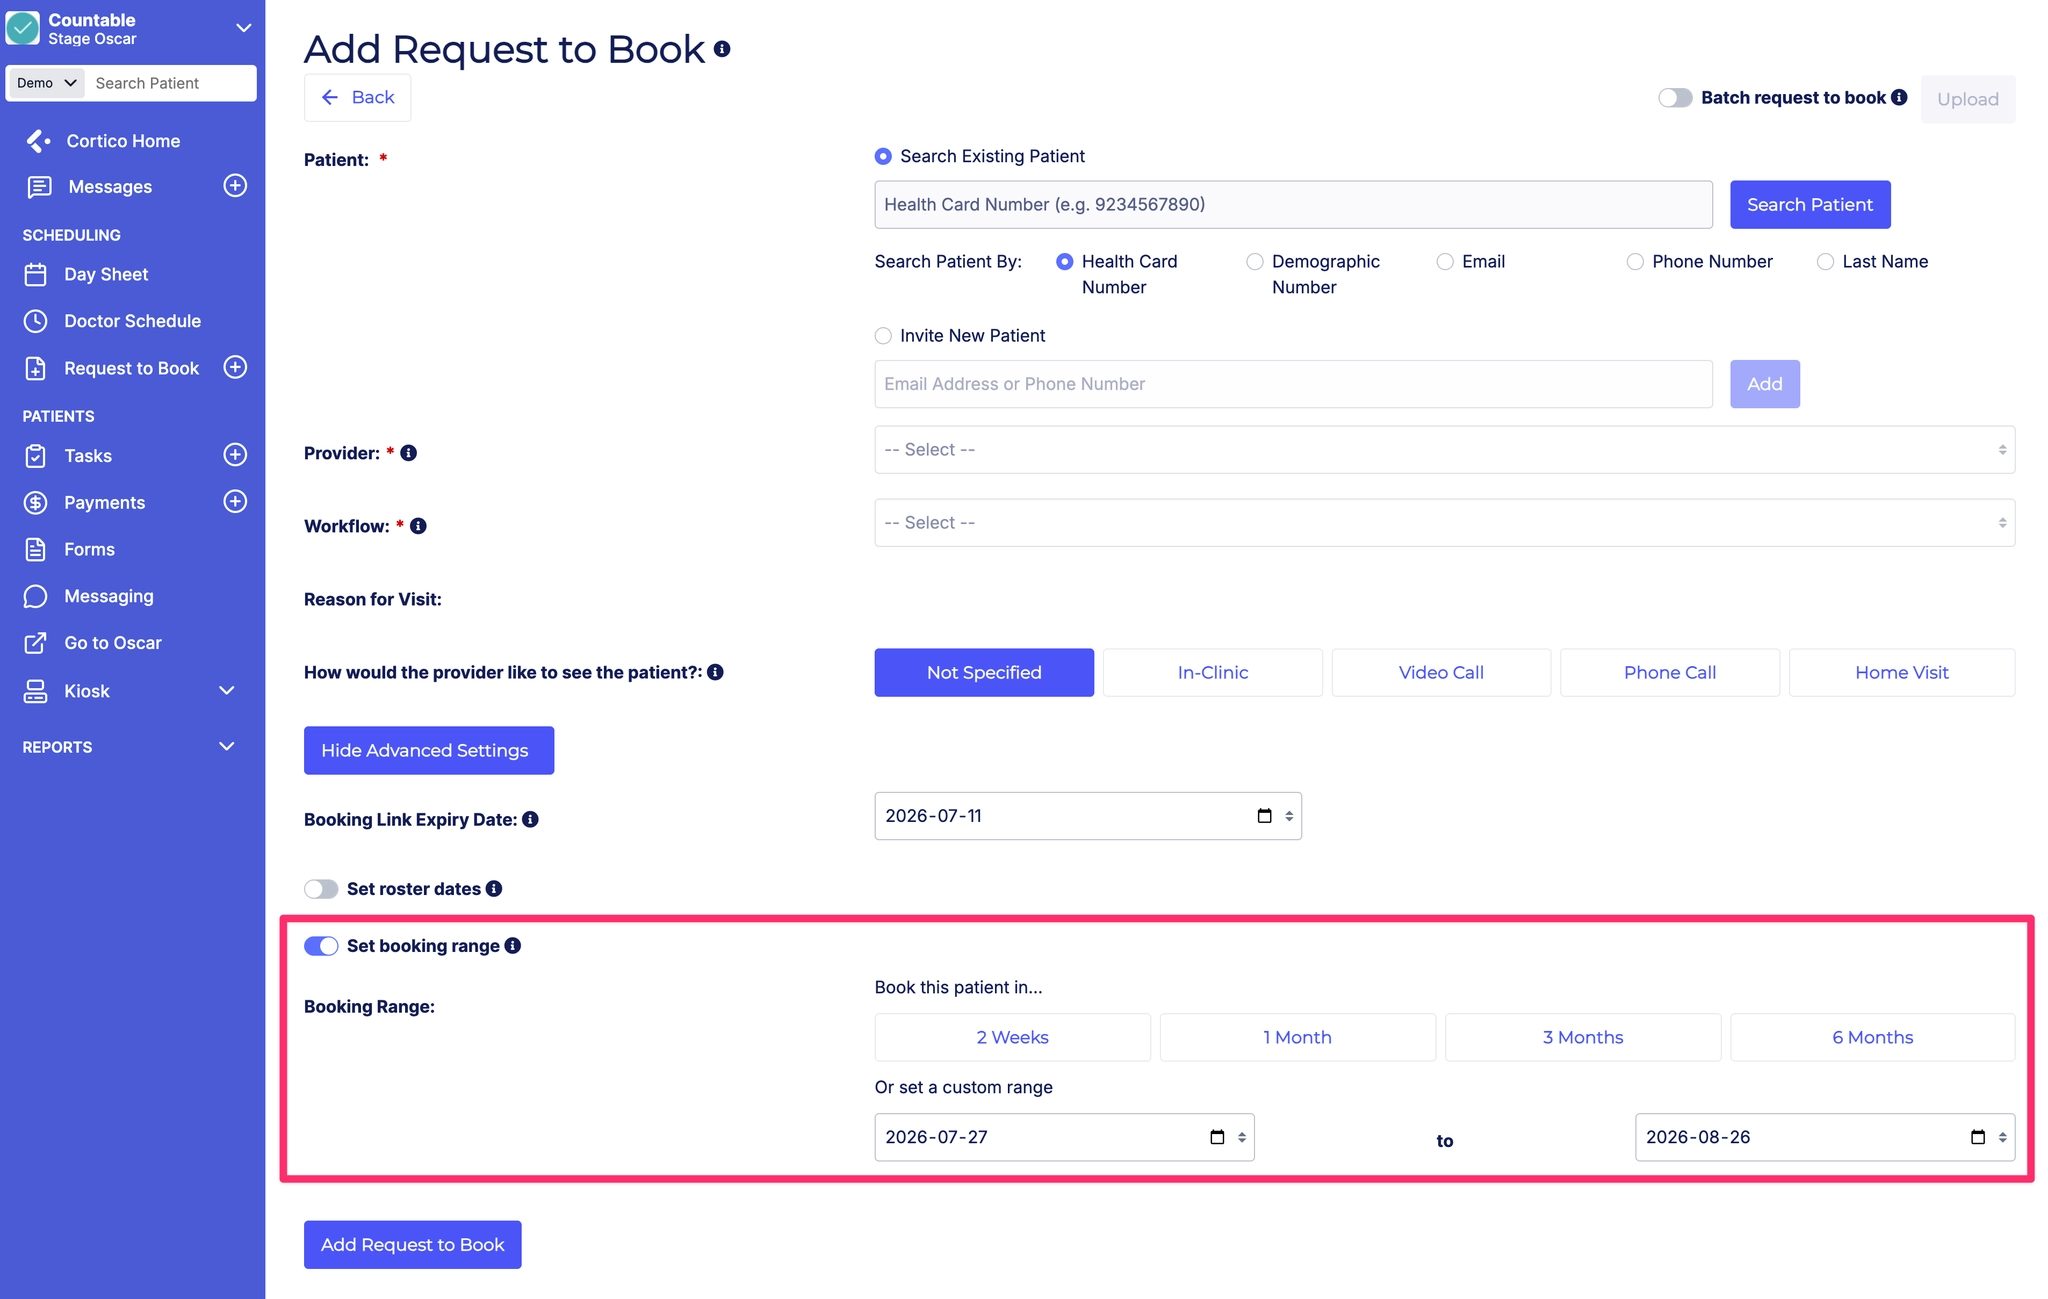Viewport: 2048px width, 1299px height.
Task: Select Email search option
Action: [x=1445, y=262]
